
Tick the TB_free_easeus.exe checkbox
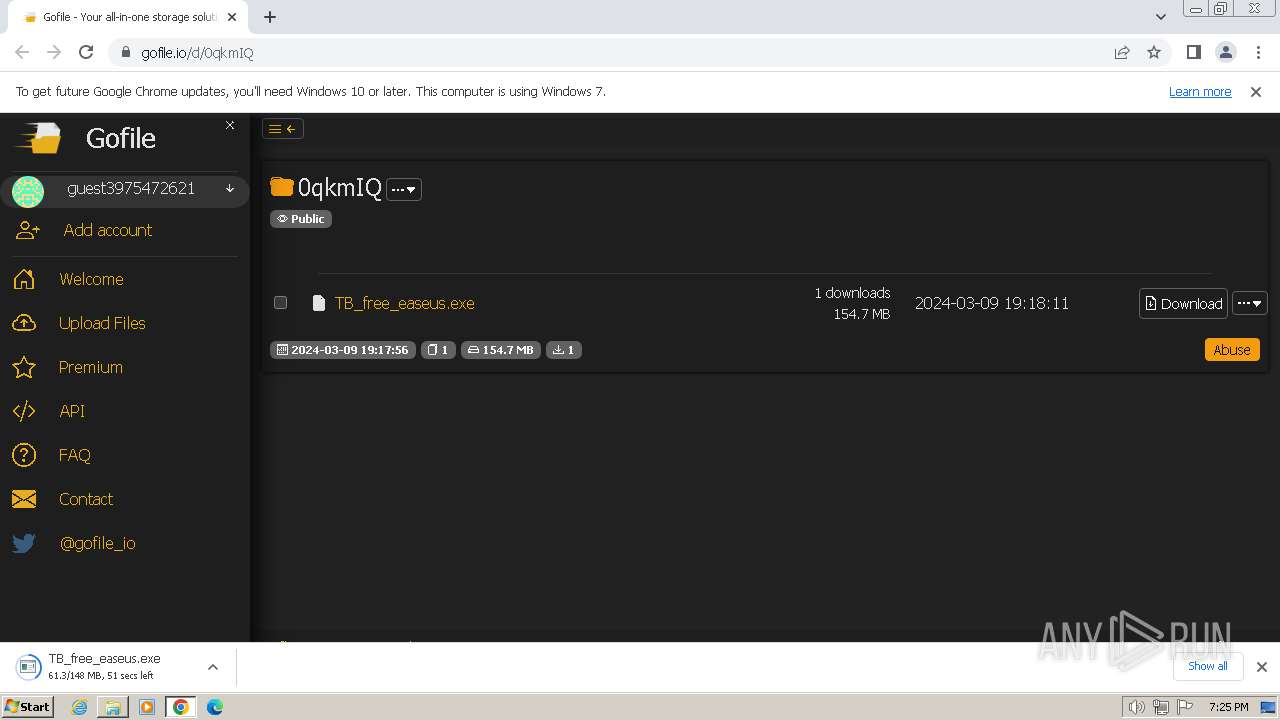[280, 302]
